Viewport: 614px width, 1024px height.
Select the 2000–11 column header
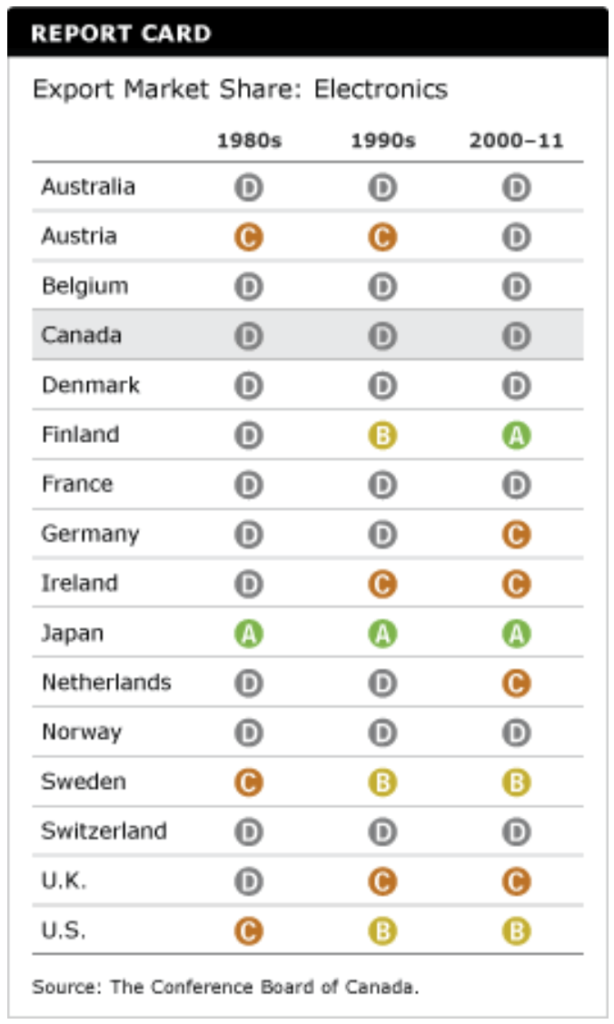click(516, 141)
